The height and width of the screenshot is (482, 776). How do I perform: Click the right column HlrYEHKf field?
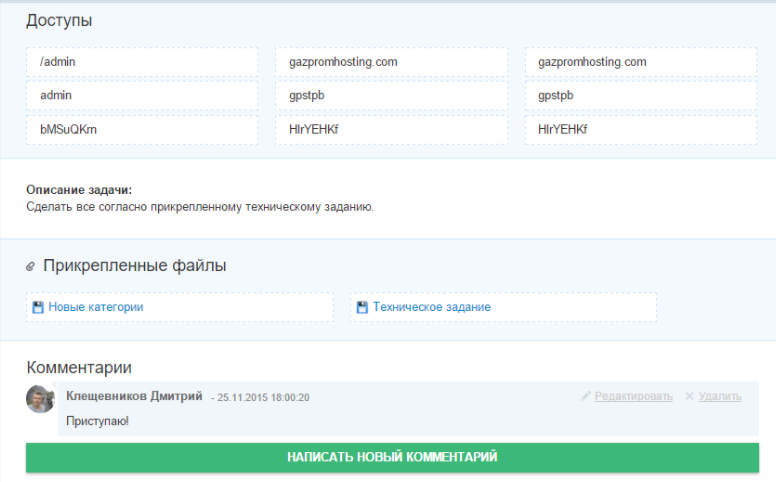(x=641, y=130)
